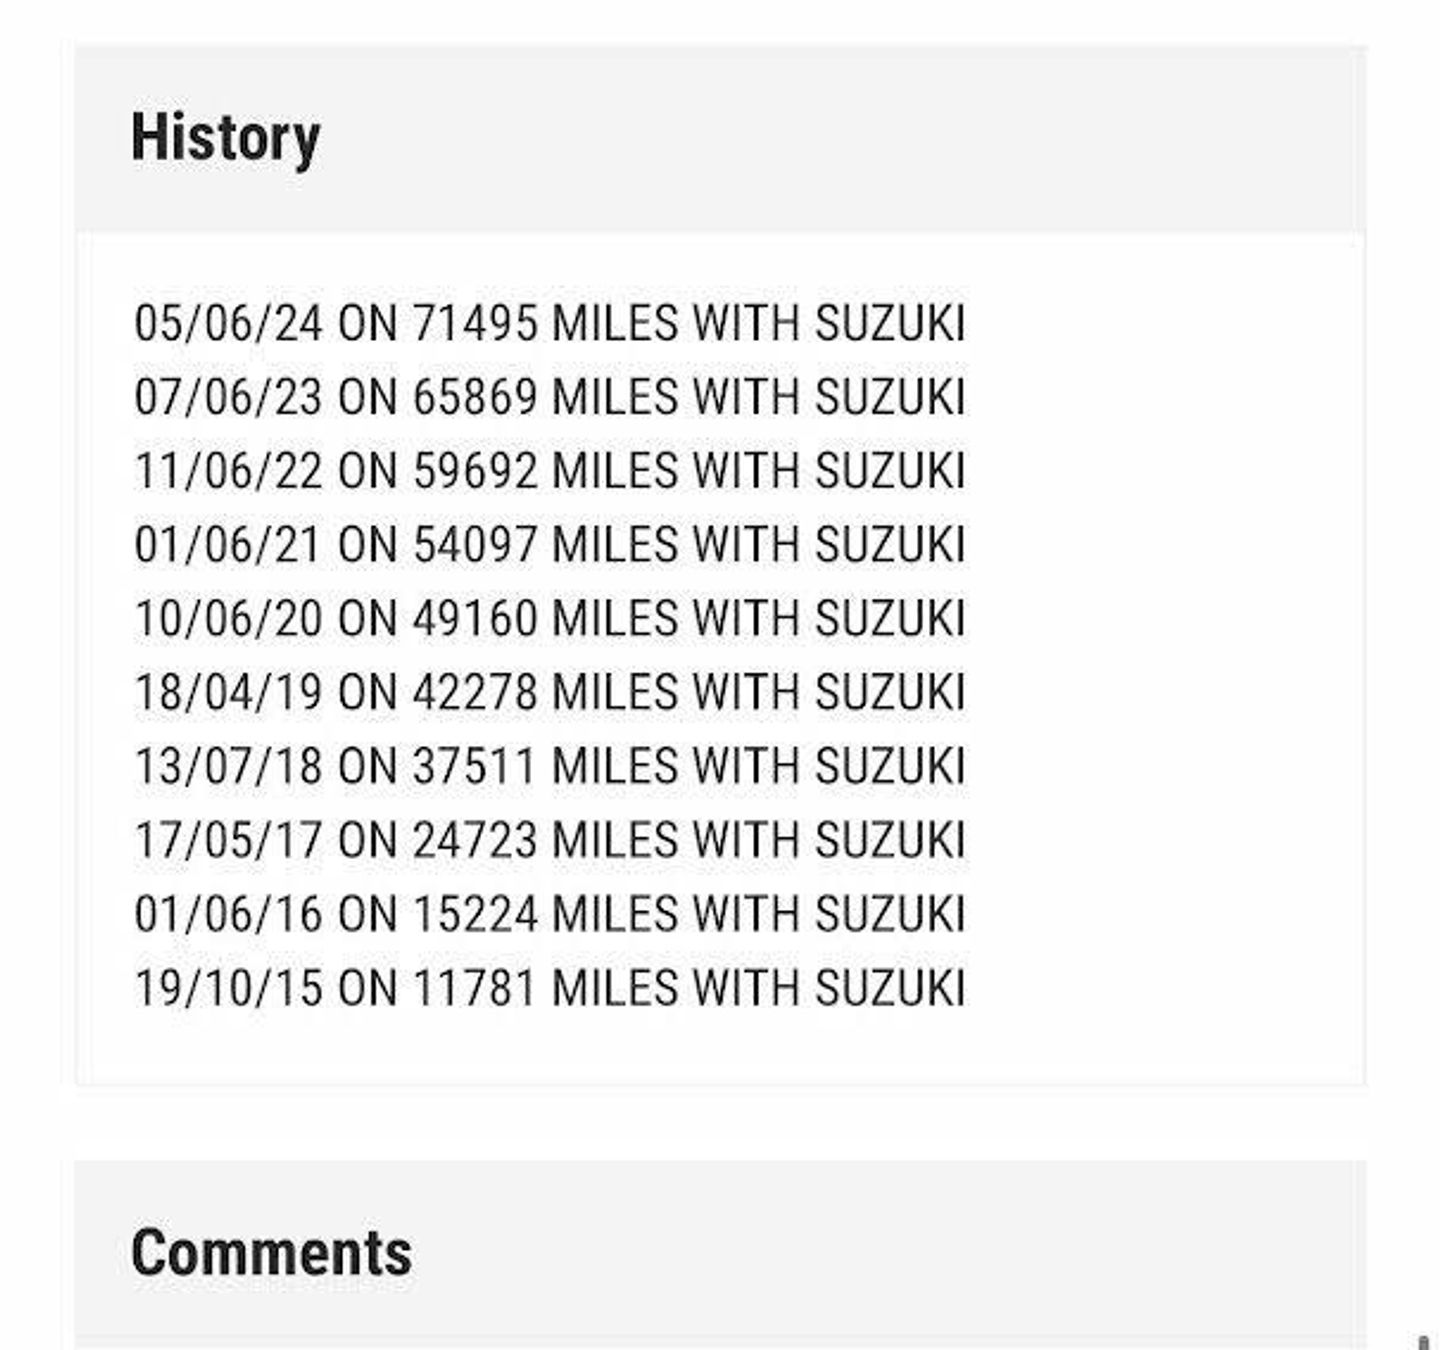The image size is (1440, 1350).
Task: Select the 18/04/19 service record at 42278 miles
Action: pyautogui.click(x=550, y=692)
